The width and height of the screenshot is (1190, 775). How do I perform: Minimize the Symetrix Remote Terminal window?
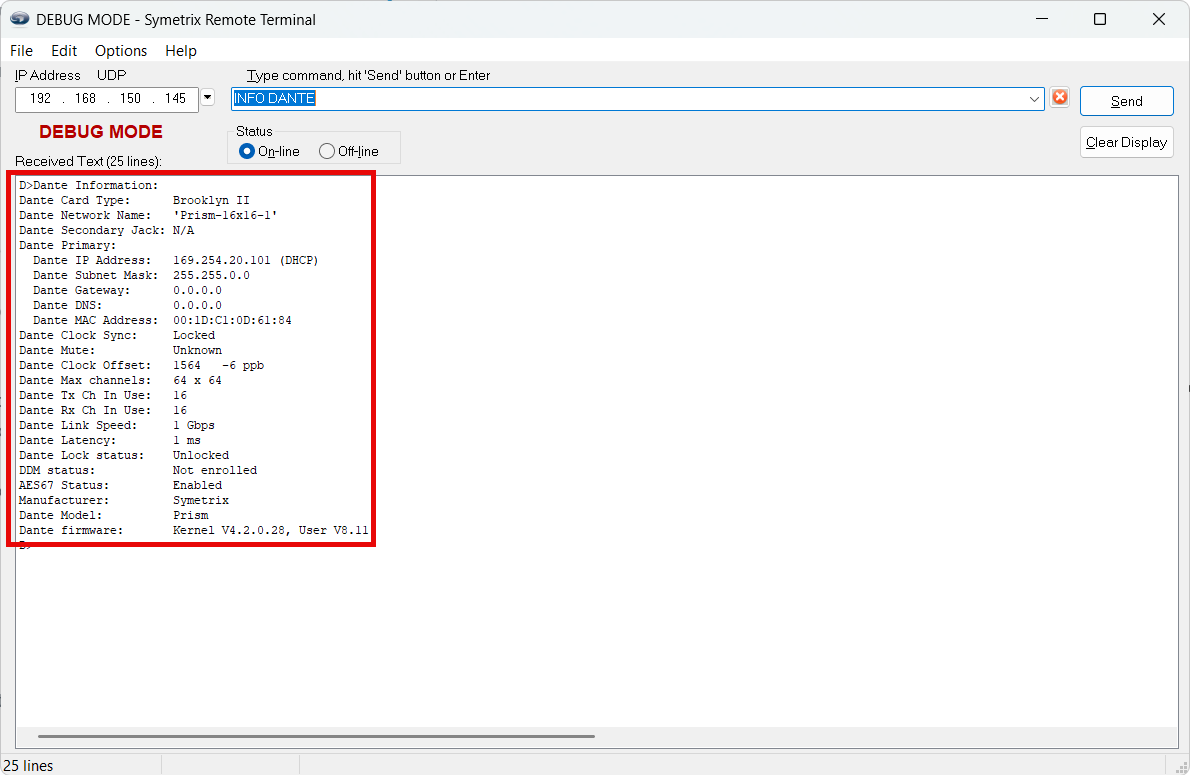1042,19
